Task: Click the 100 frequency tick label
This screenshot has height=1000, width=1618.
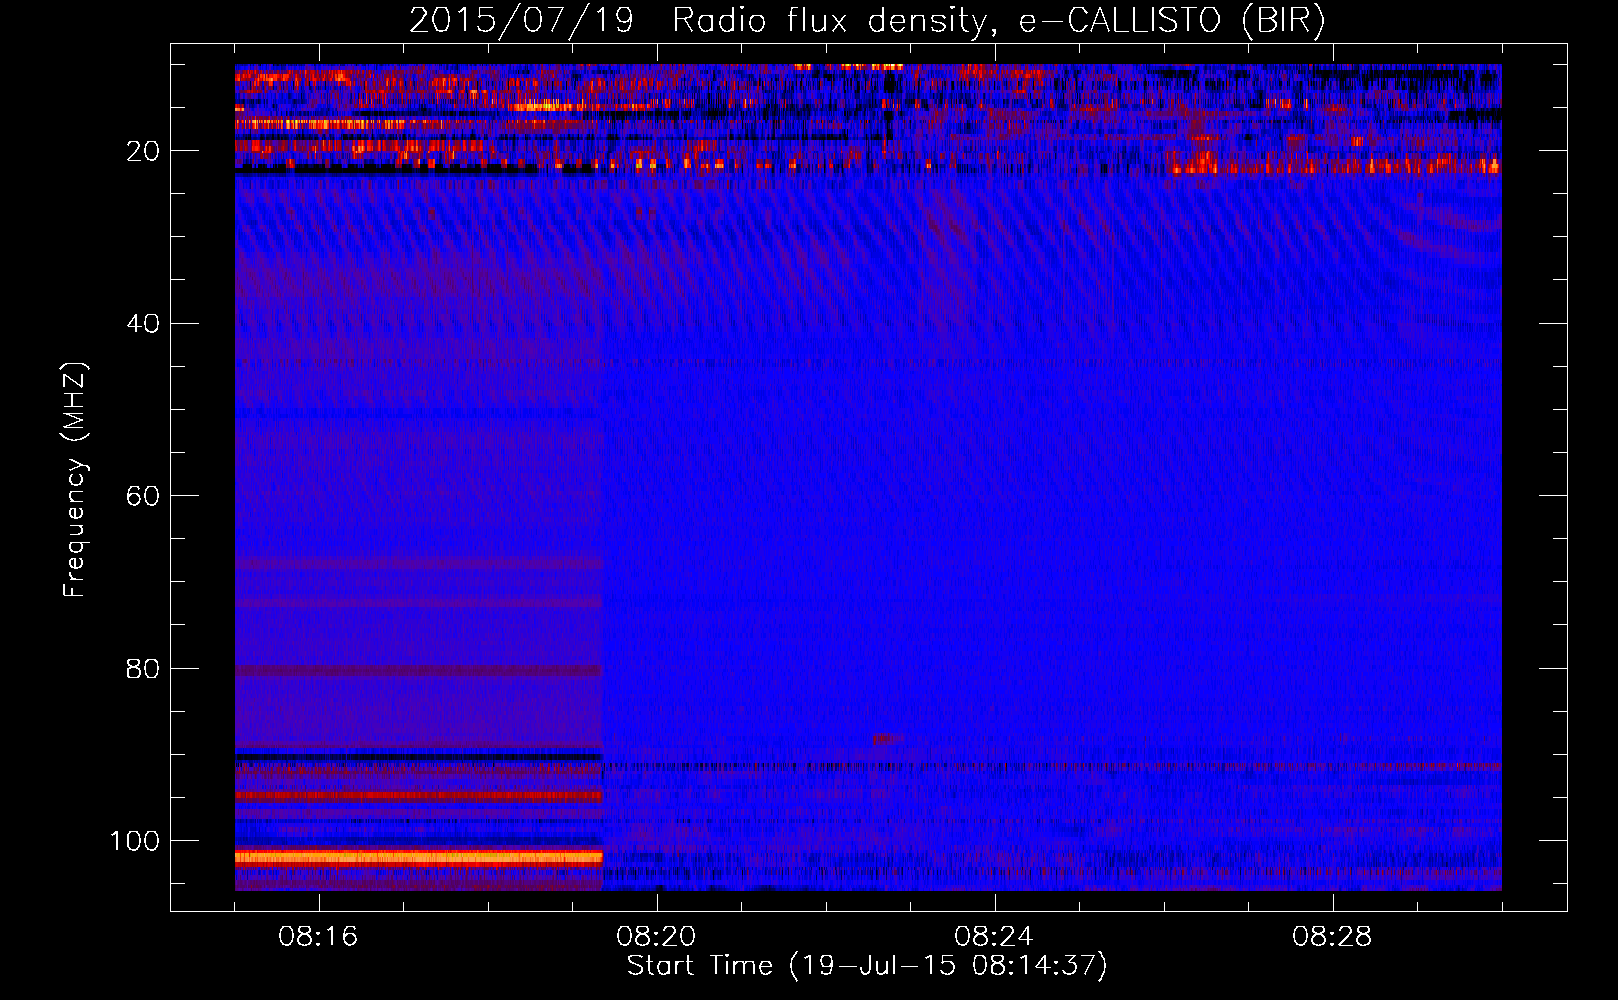Action: point(135,841)
